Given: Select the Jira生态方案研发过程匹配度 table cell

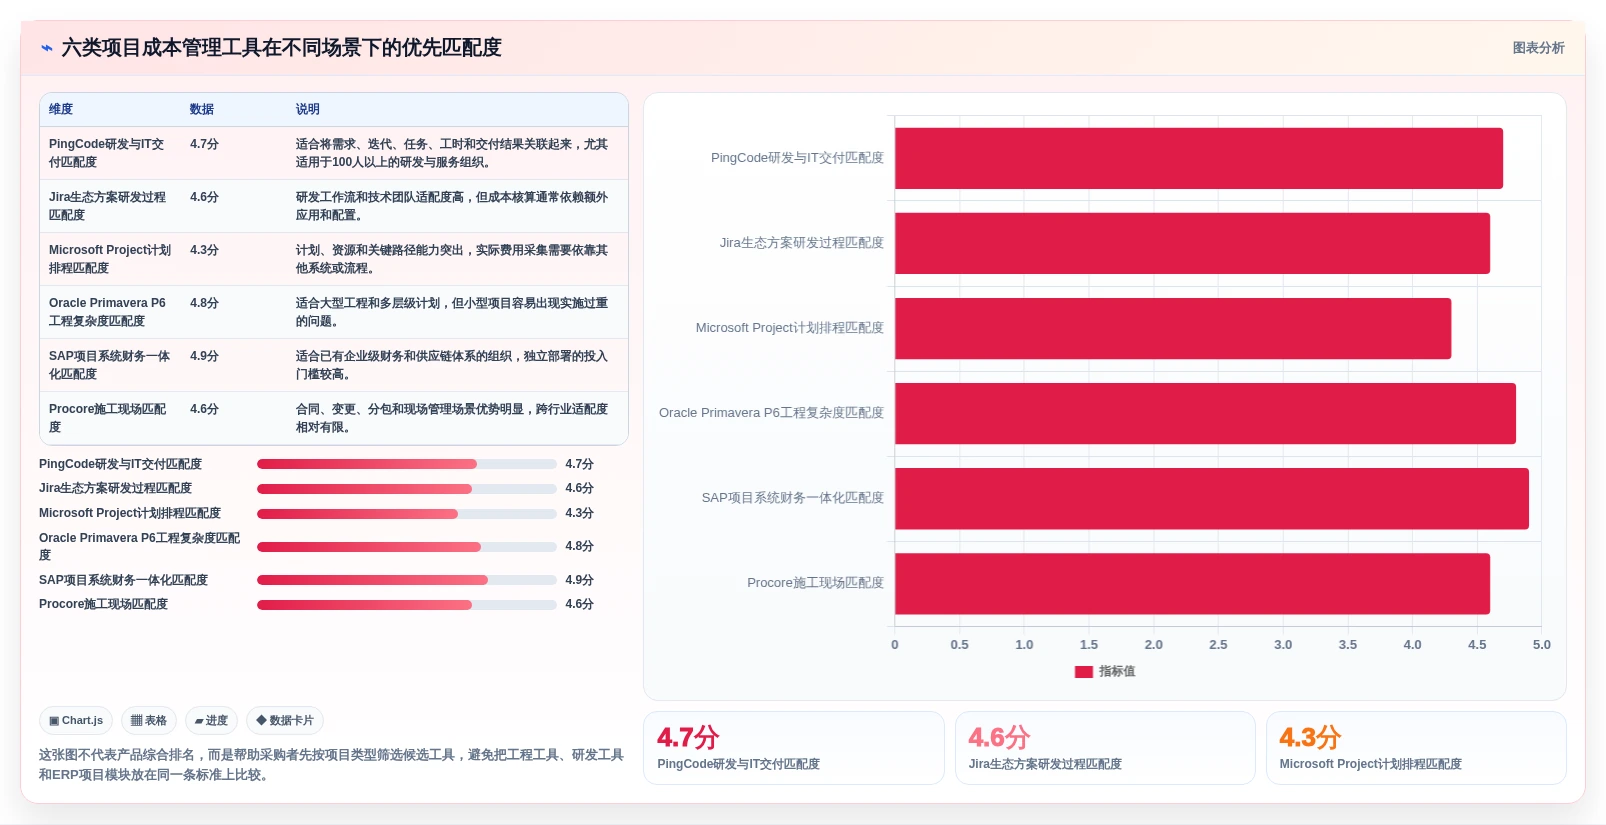Looking at the screenshot, I should (110, 206).
